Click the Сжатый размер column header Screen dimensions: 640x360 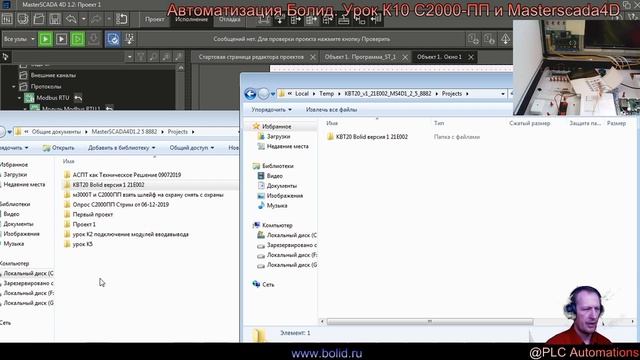[529, 123]
